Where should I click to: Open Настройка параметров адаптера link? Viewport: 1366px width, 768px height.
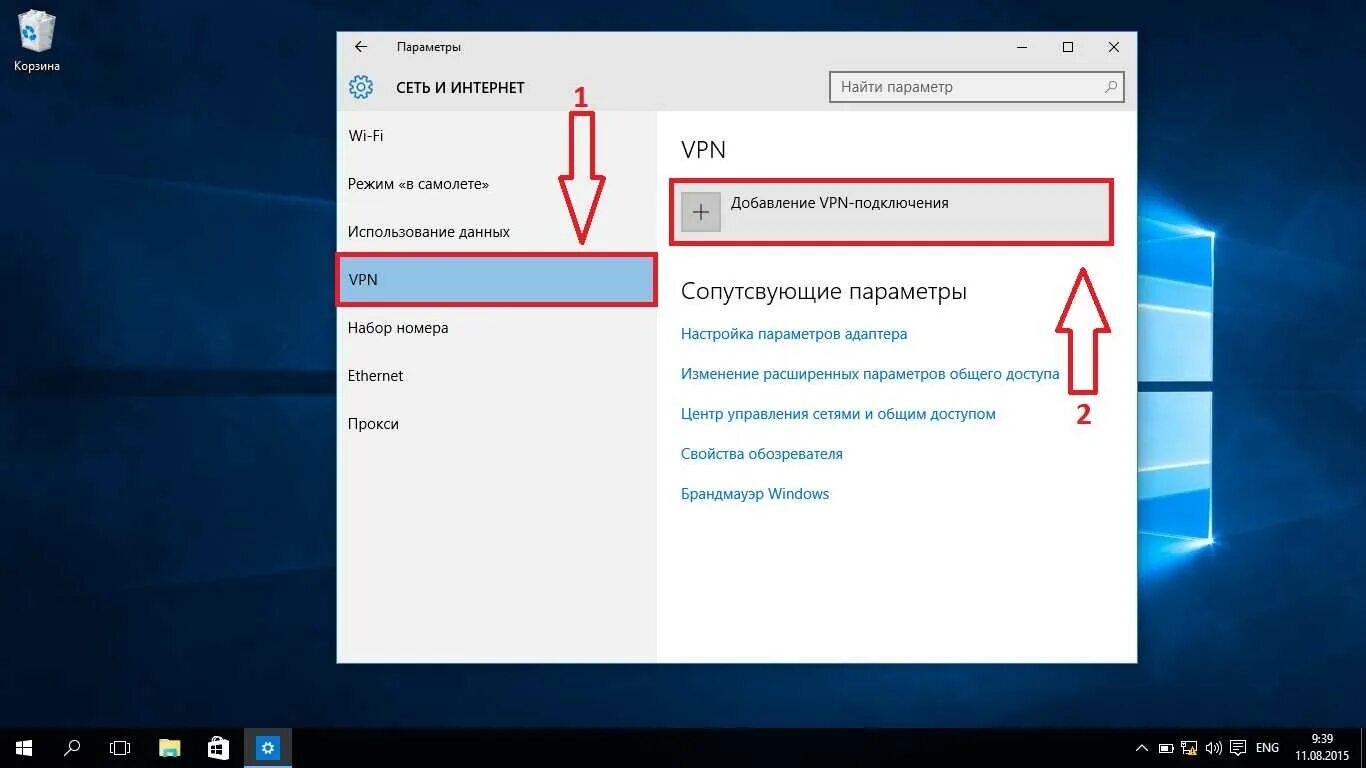[794, 334]
